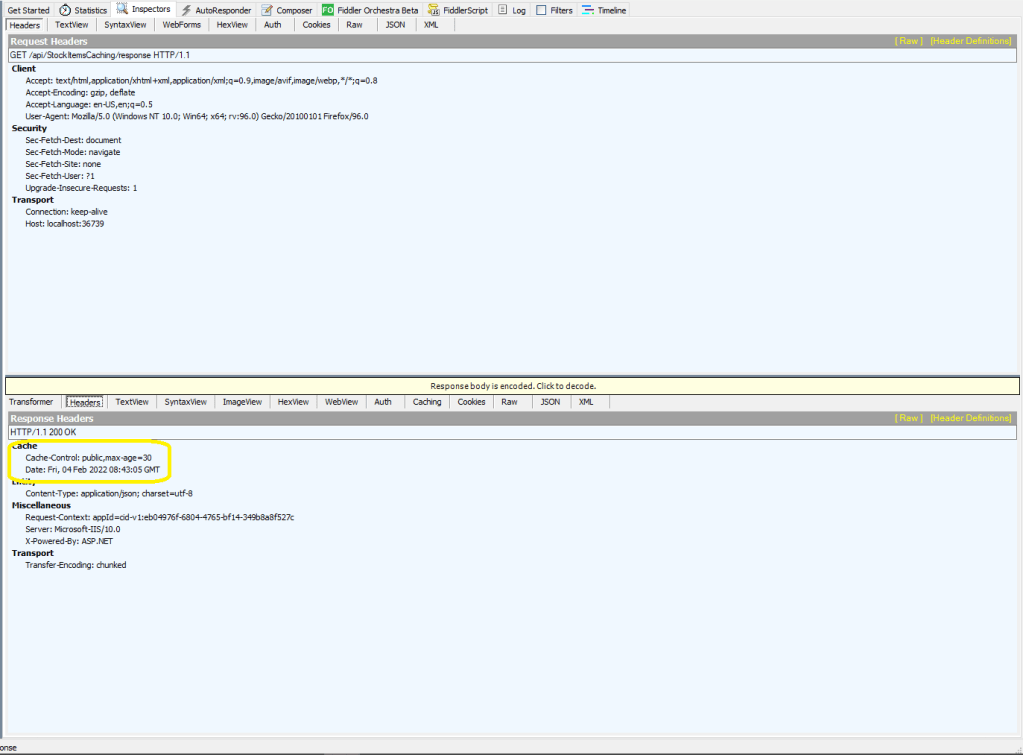
Task: Click Raw link in Request Headers bar
Action: pos(908,41)
